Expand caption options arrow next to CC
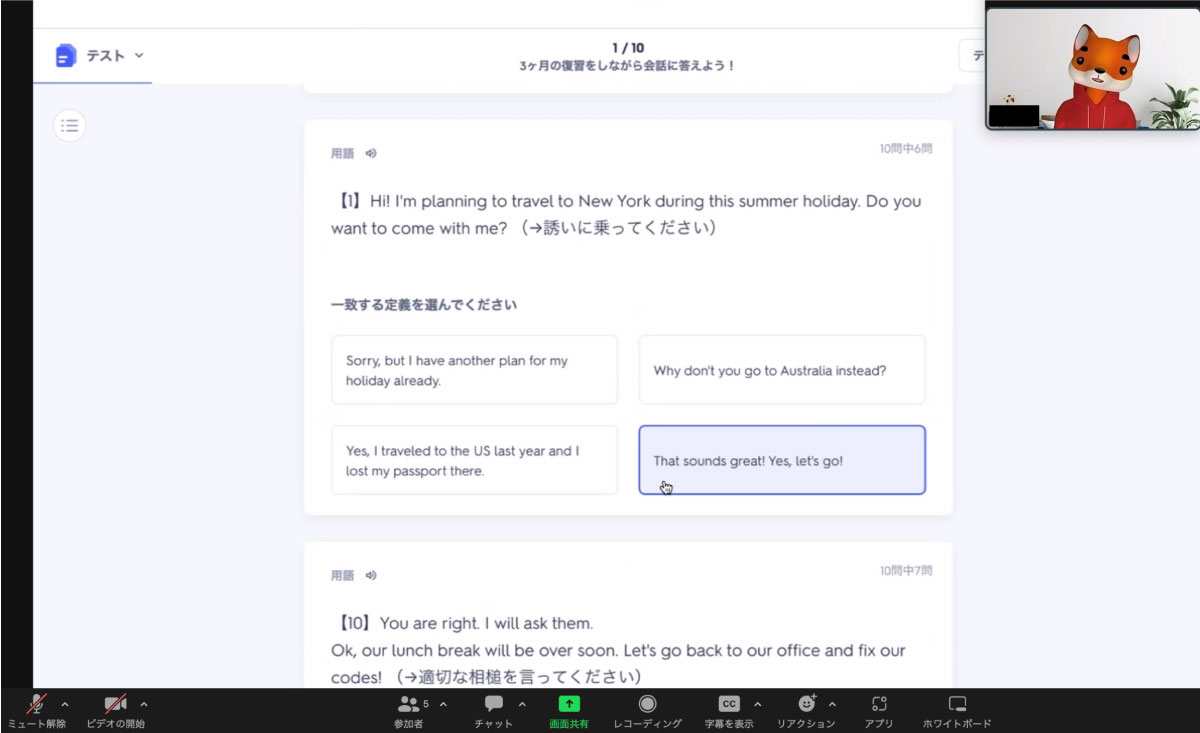Screen dimensions: 1200x733 pos(757,704)
